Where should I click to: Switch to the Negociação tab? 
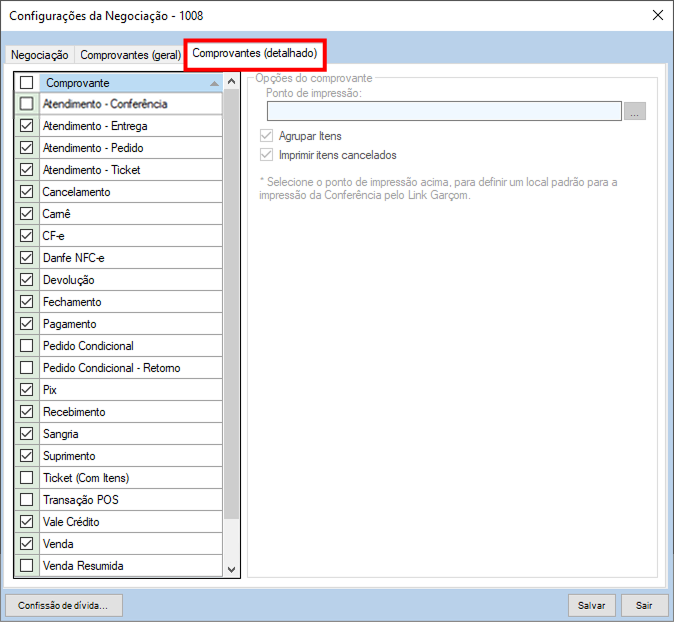pyautogui.click(x=39, y=55)
